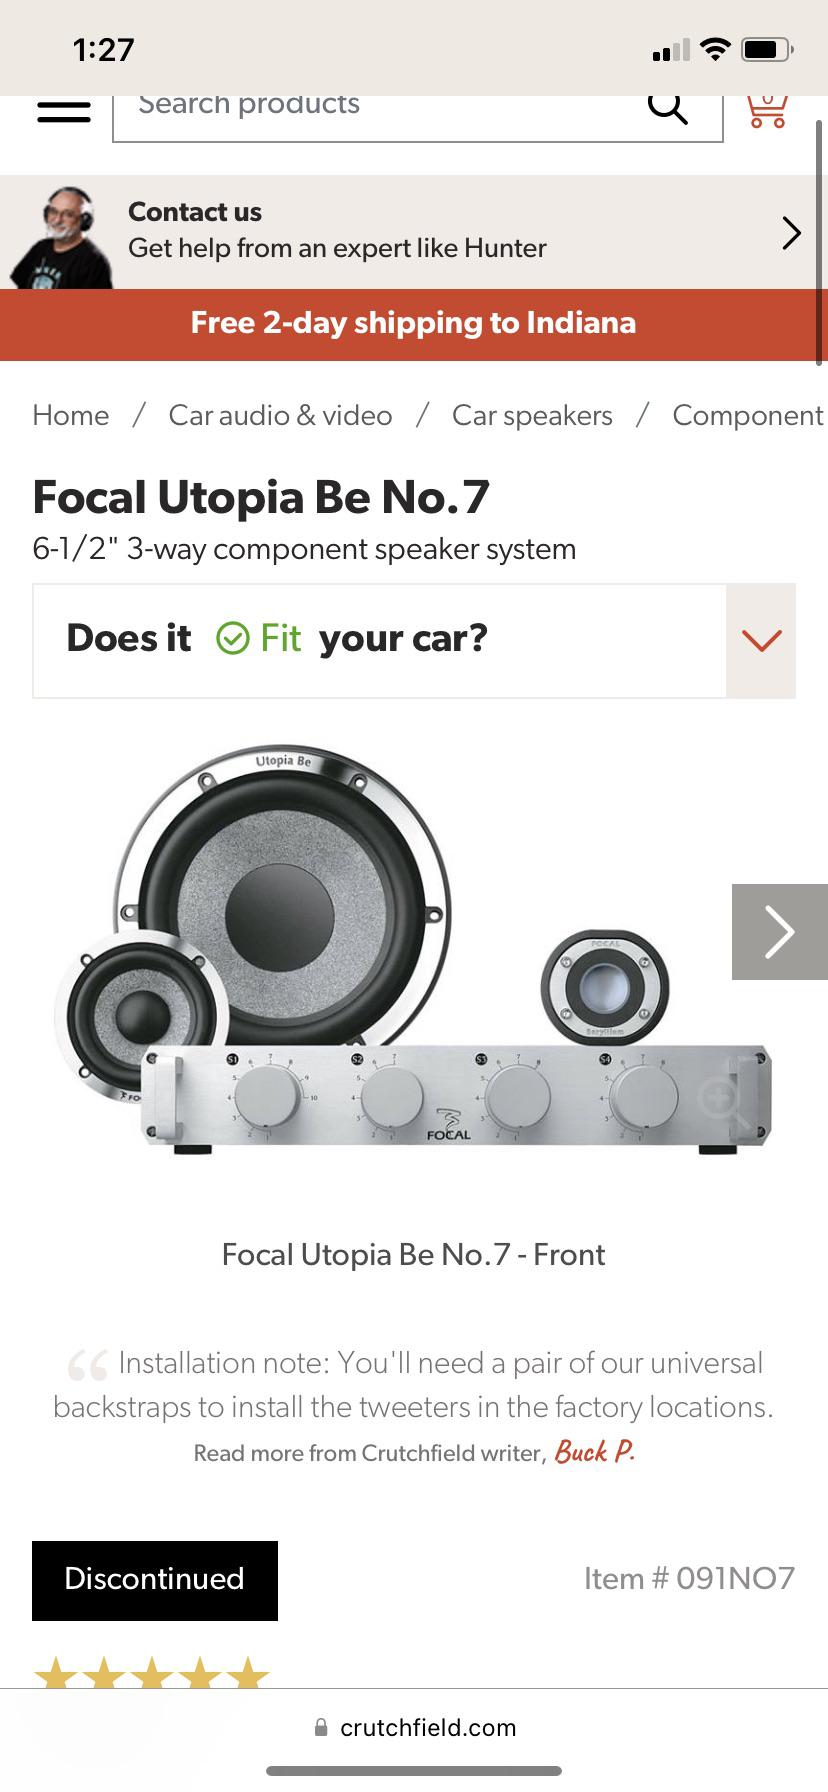Image resolution: width=828 pixels, height=1792 pixels.
Task: Open the hamburger navigation menu
Action: (x=63, y=110)
